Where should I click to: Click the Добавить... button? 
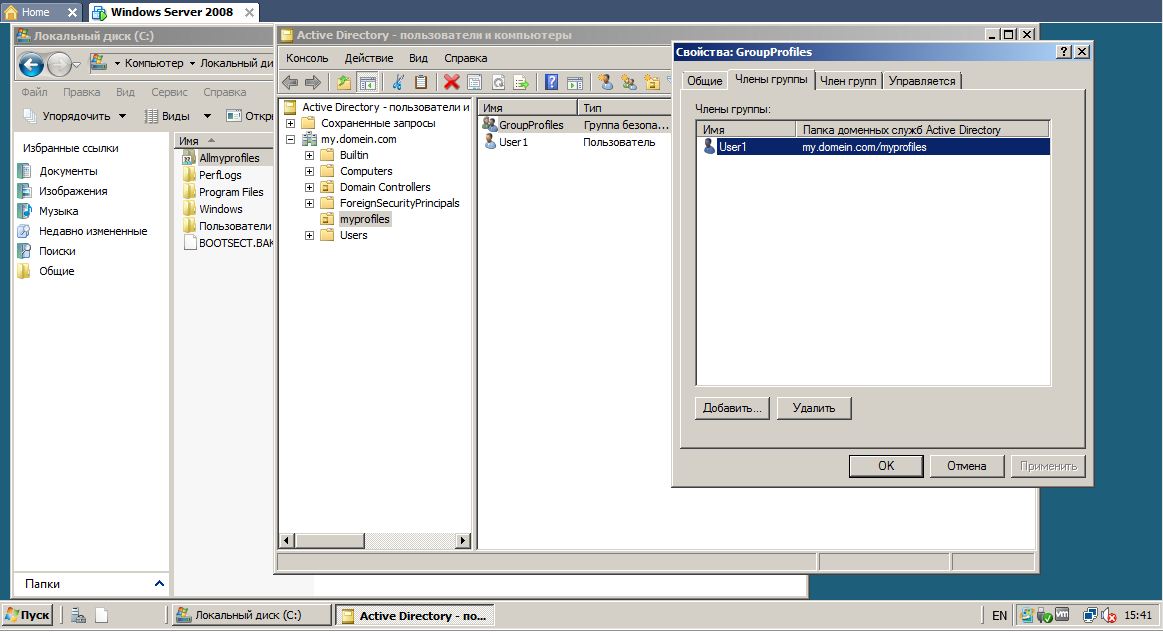click(732, 408)
